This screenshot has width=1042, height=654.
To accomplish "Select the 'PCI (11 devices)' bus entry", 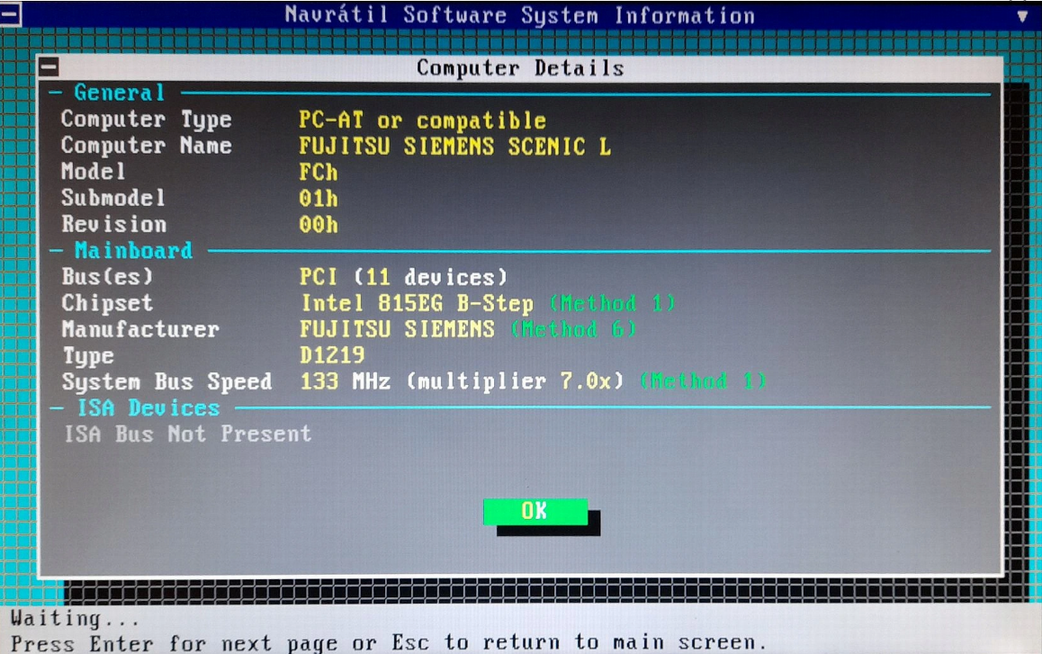I will (403, 276).
